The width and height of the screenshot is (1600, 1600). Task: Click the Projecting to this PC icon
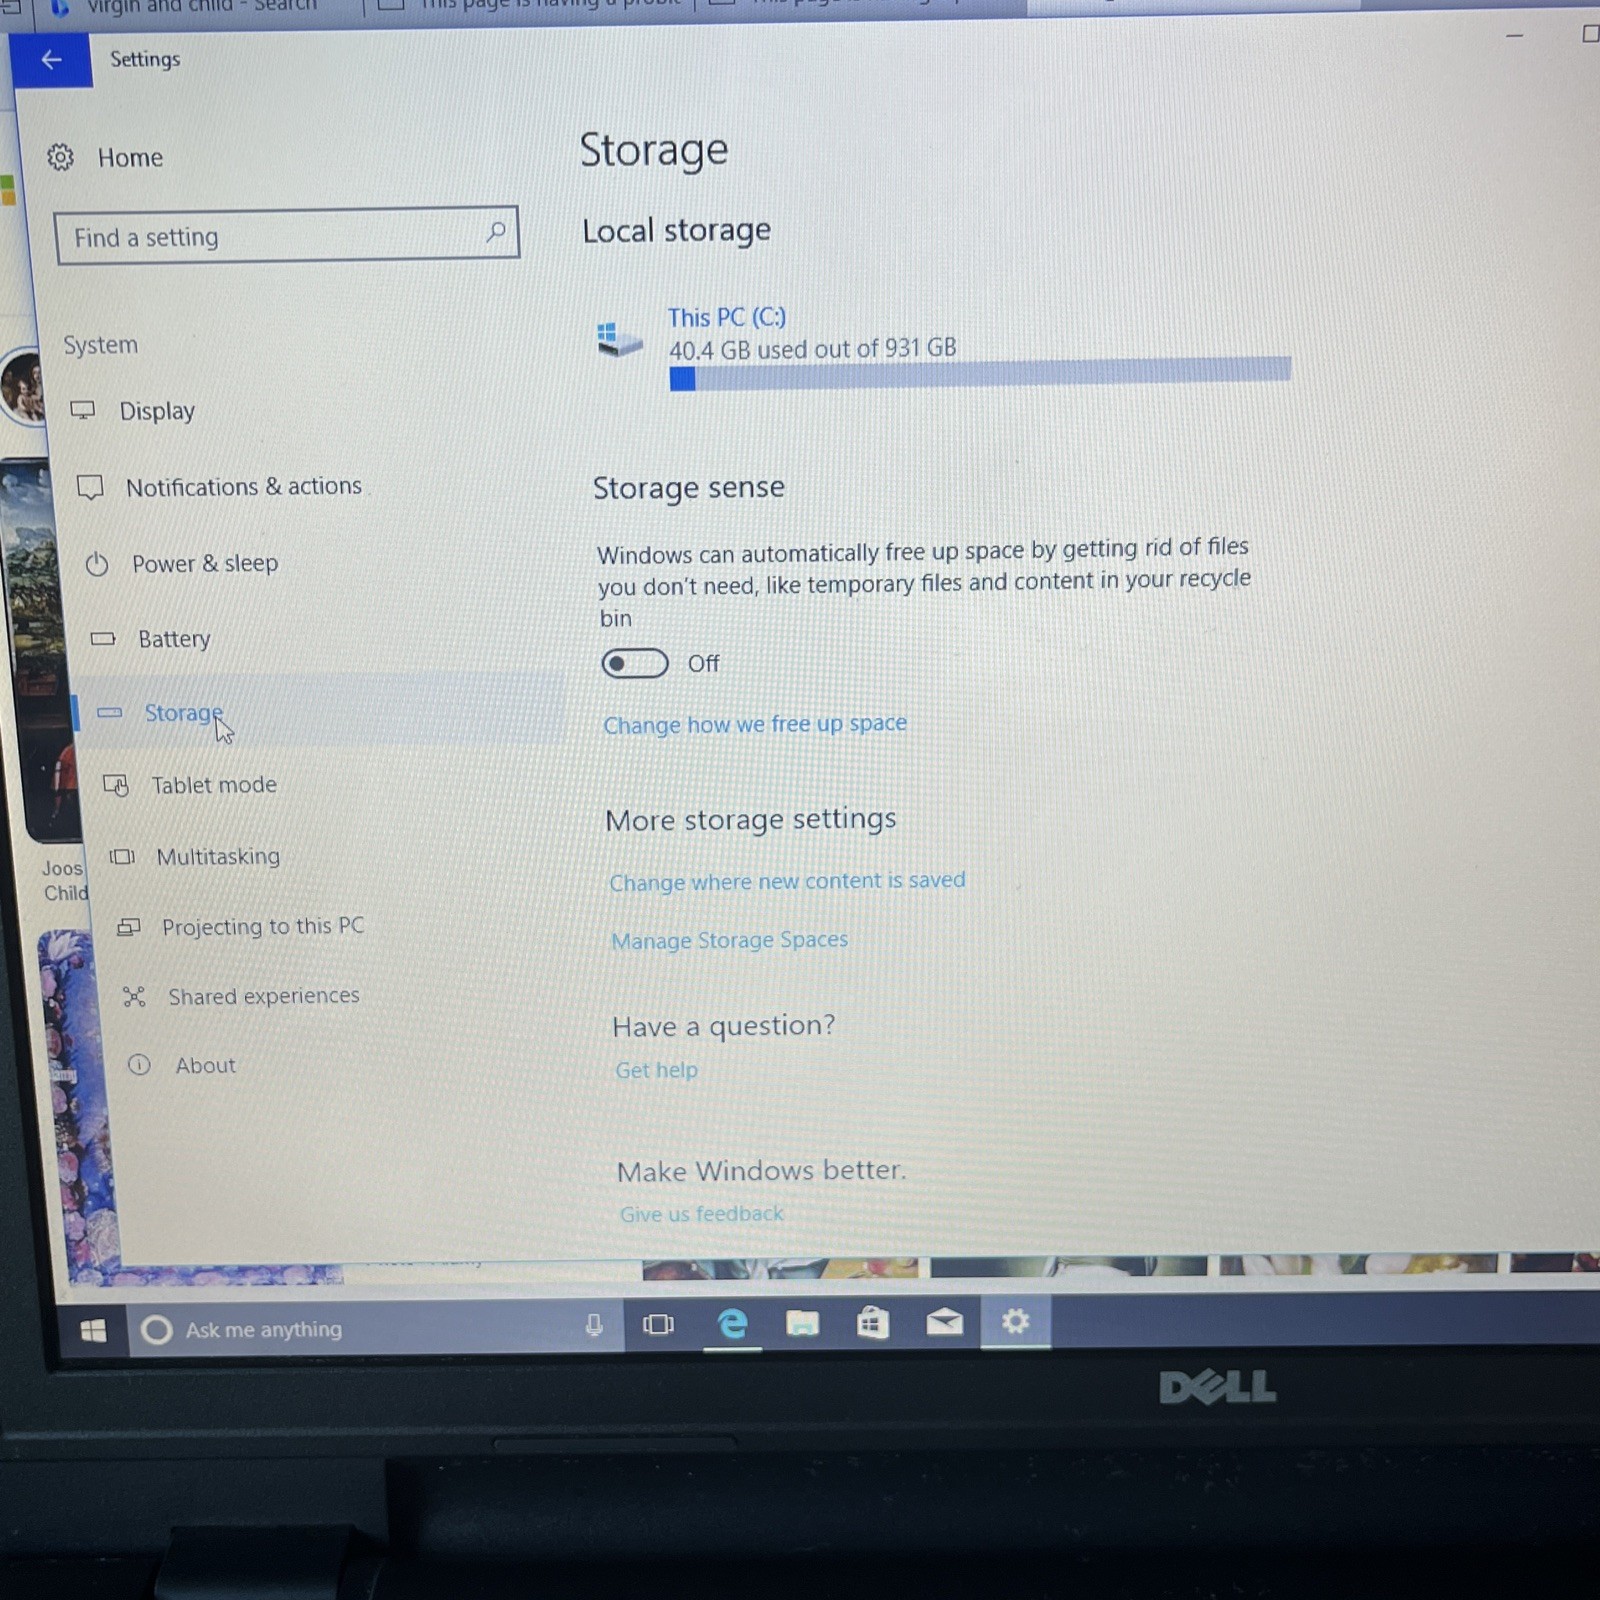pos(129,927)
